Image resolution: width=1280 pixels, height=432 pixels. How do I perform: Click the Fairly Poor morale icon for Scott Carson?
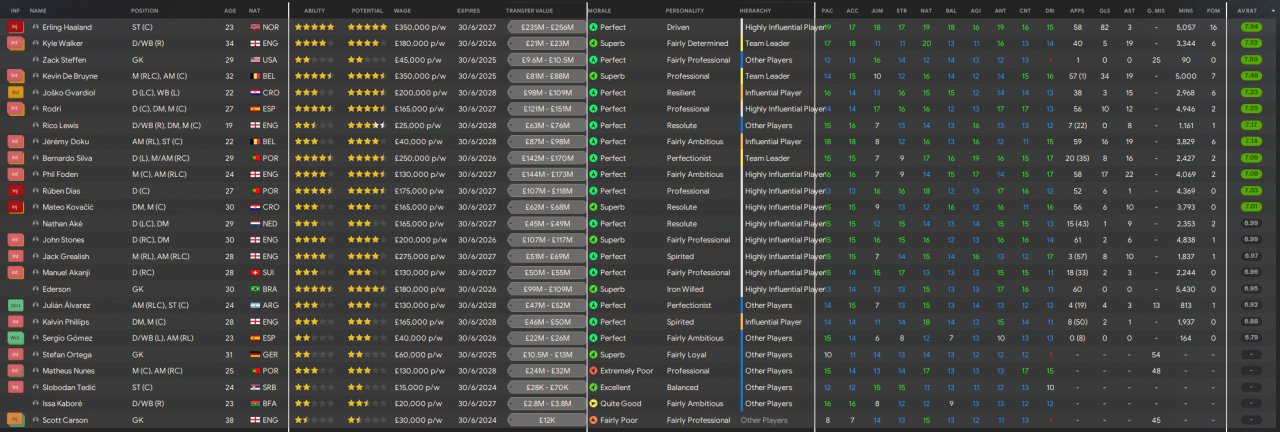(x=593, y=420)
